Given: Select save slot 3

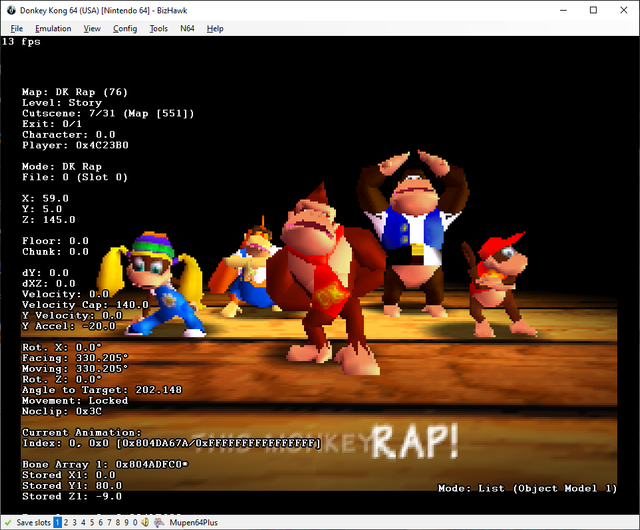Looking at the screenshot, I should (x=75, y=522).
